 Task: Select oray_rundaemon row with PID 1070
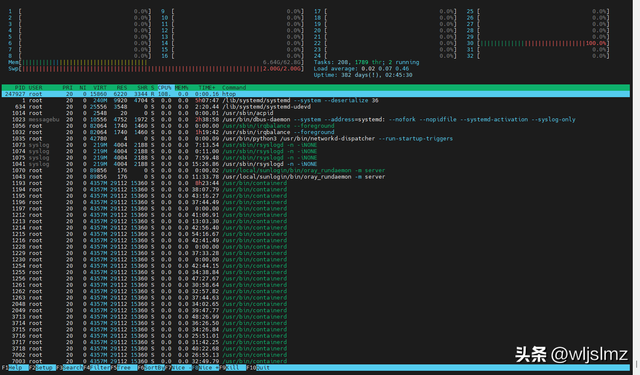point(316,171)
